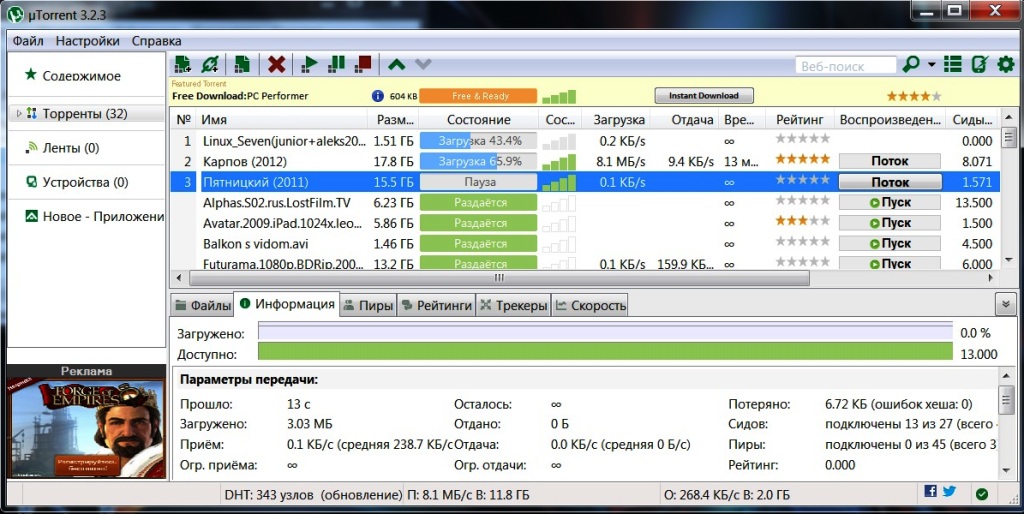Click the star rating for Карпов (2012)
1024x514 pixels.
[x=802, y=160]
